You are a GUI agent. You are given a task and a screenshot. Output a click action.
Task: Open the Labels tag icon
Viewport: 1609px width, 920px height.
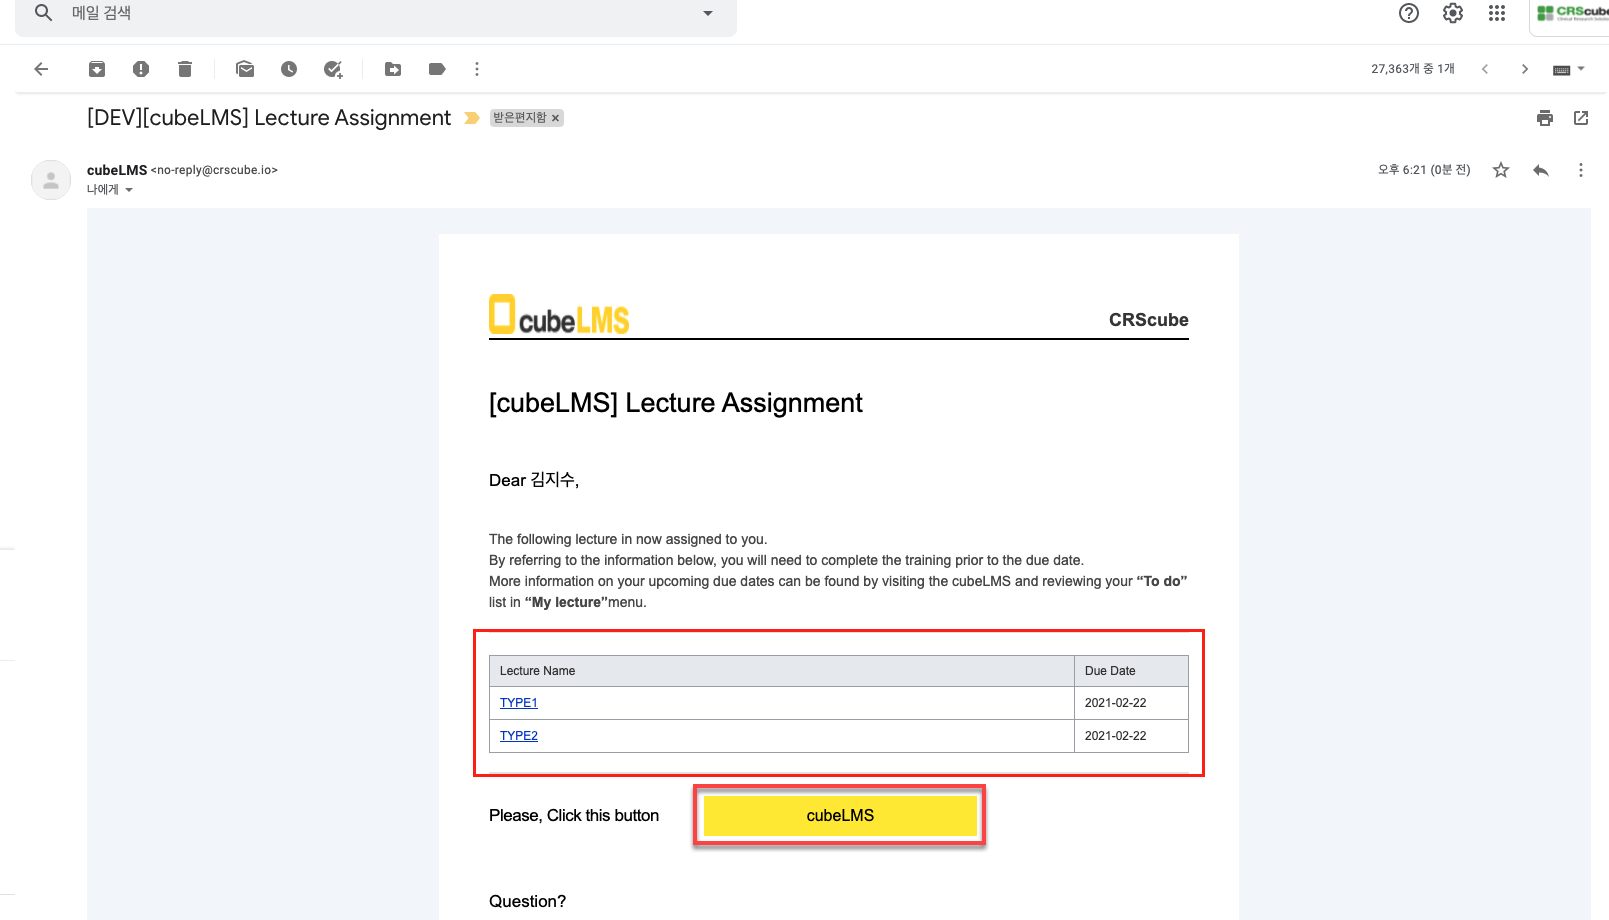pyautogui.click(x=437, y=69)
